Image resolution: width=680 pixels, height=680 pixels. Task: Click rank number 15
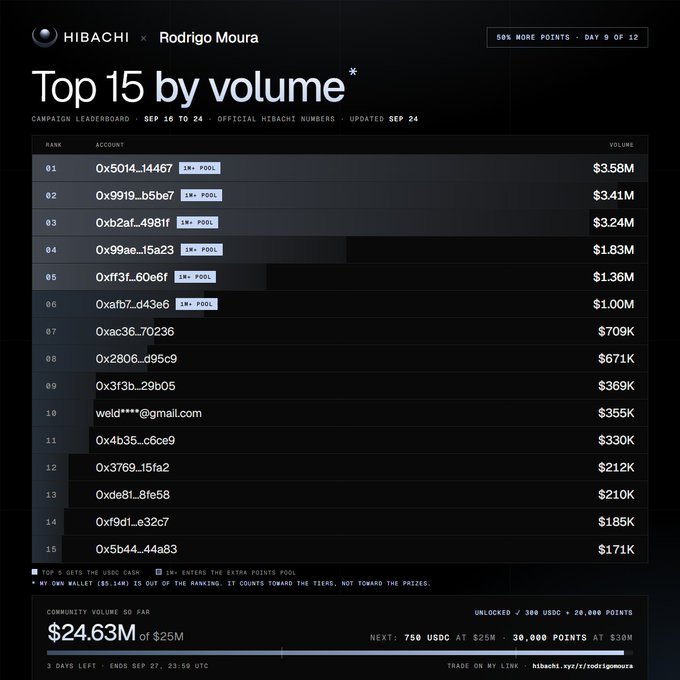[51, 549]
